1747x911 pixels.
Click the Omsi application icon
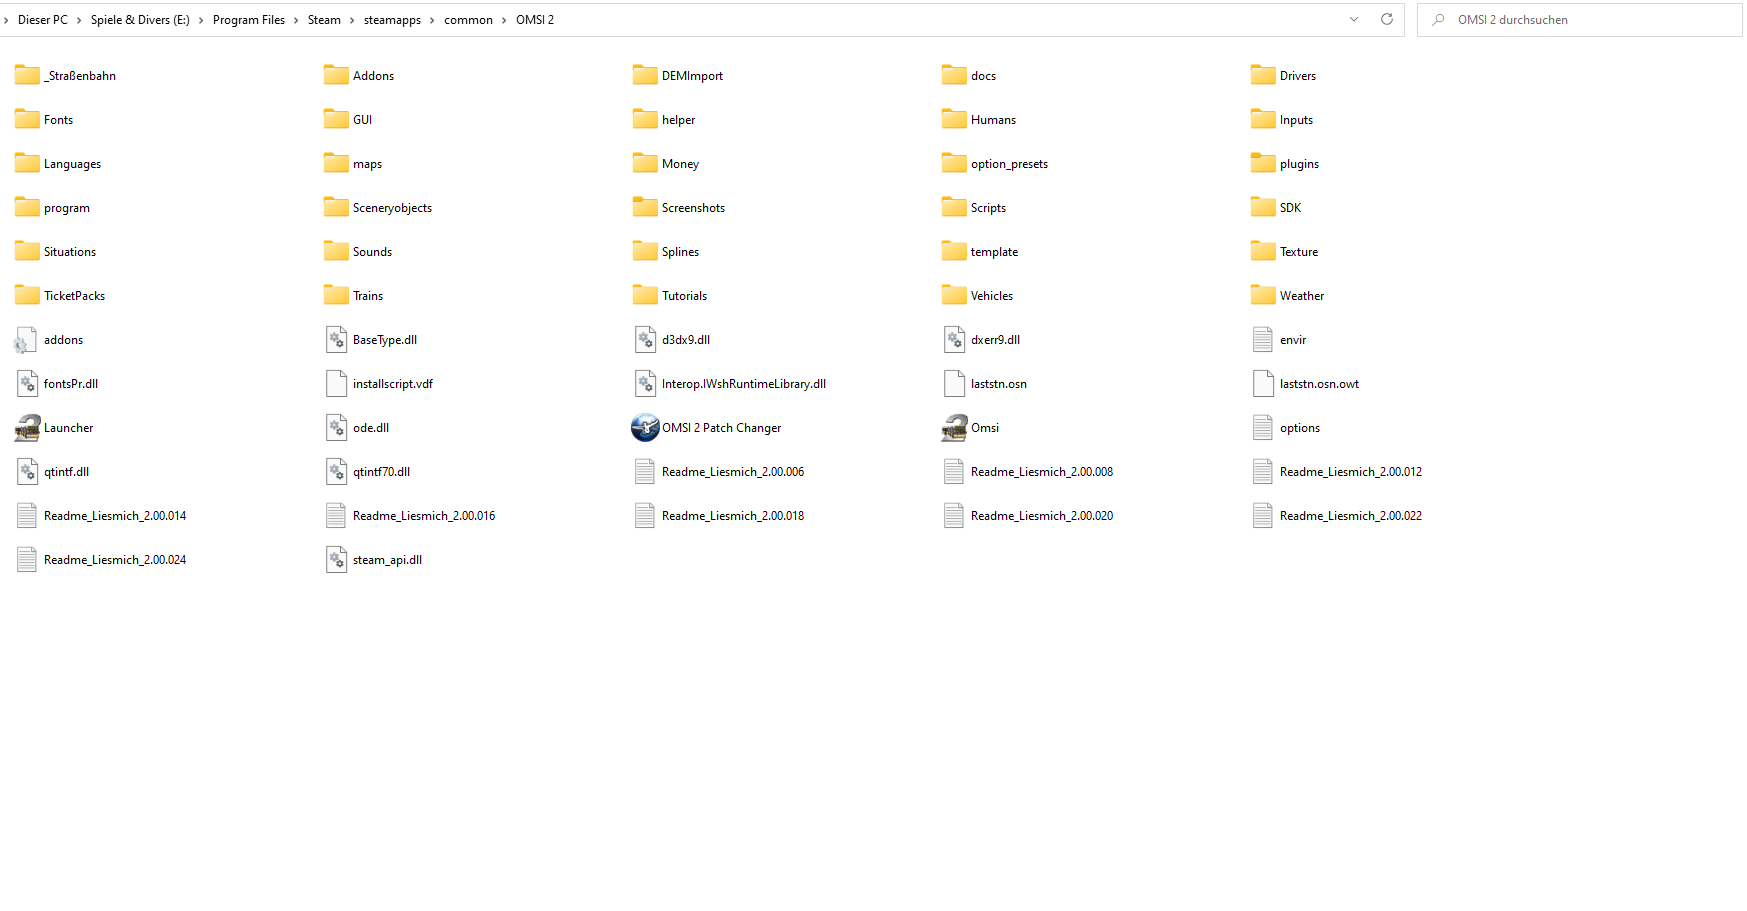click(954, 428)
